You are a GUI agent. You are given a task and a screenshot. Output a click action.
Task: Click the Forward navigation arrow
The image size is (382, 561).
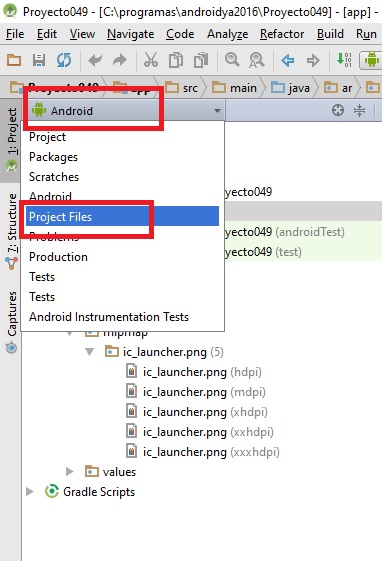pos(313,60)
